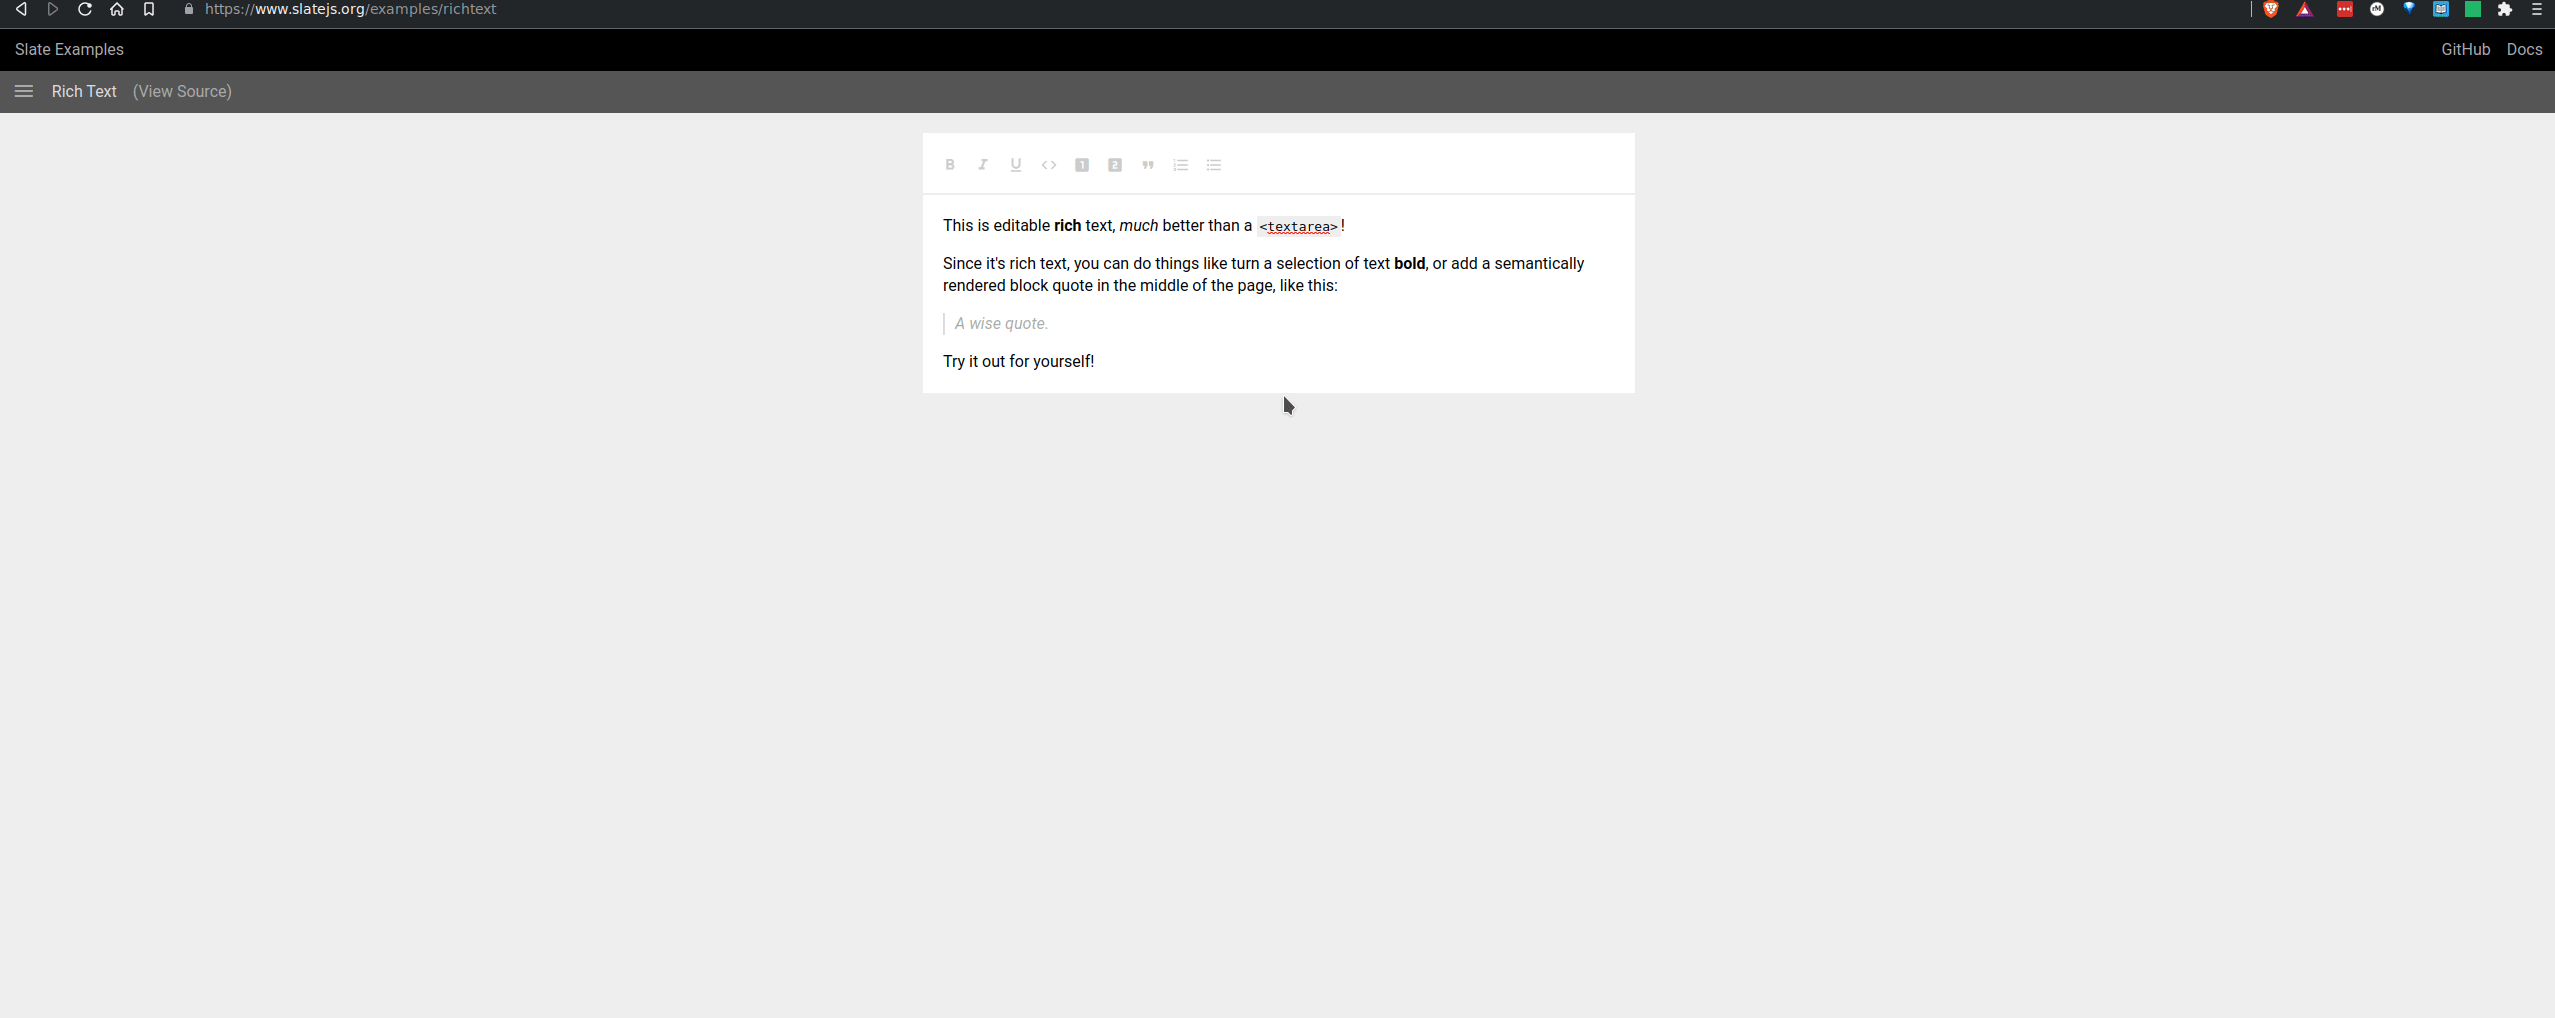Toggle bulleted list format
The height and width of the screenshot is (1018, 2555).
point(1214,165)
